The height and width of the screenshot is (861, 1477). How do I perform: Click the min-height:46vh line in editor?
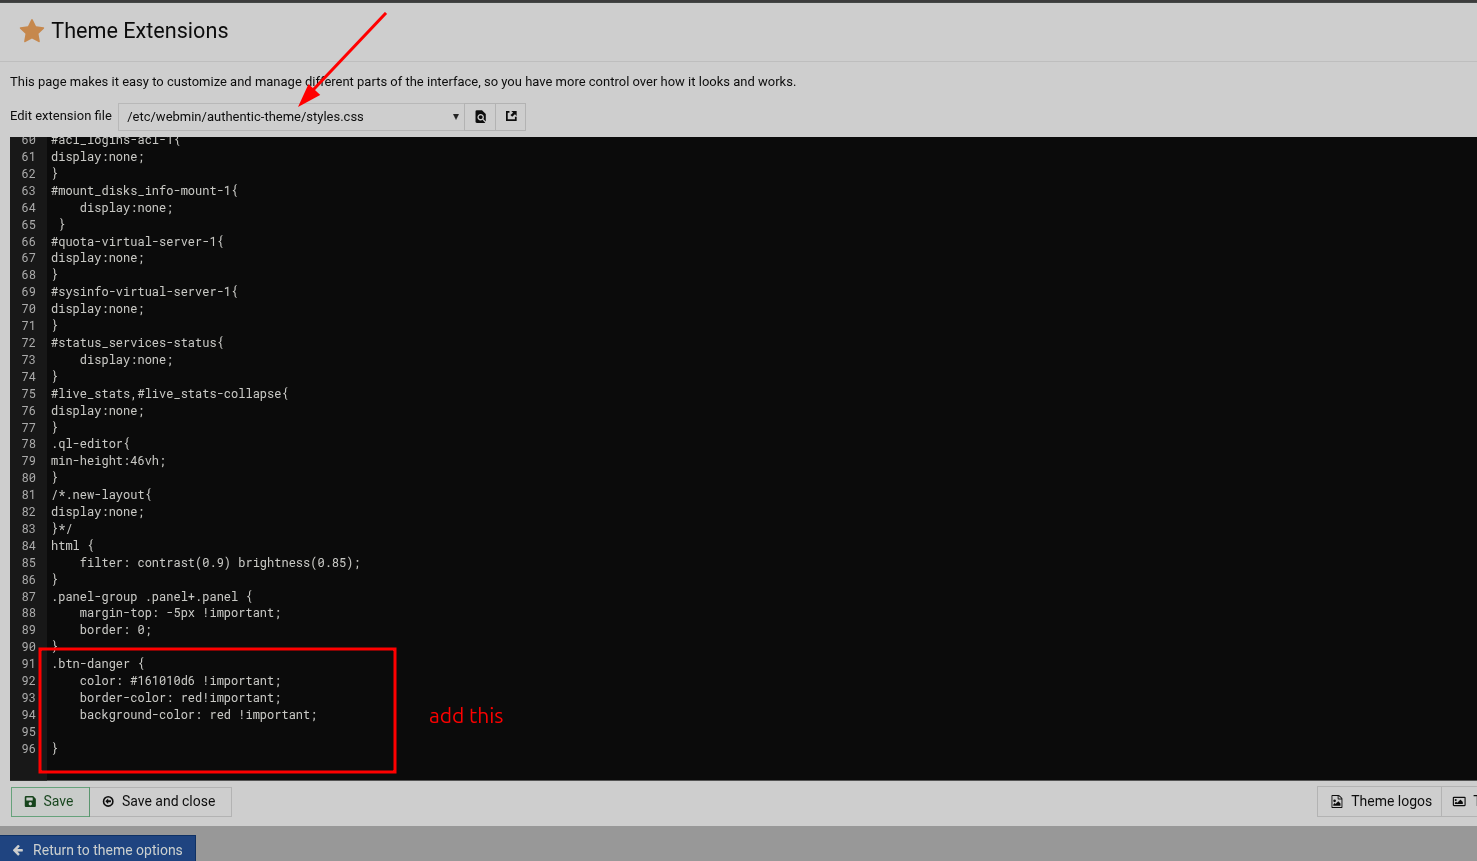point(108,461)
